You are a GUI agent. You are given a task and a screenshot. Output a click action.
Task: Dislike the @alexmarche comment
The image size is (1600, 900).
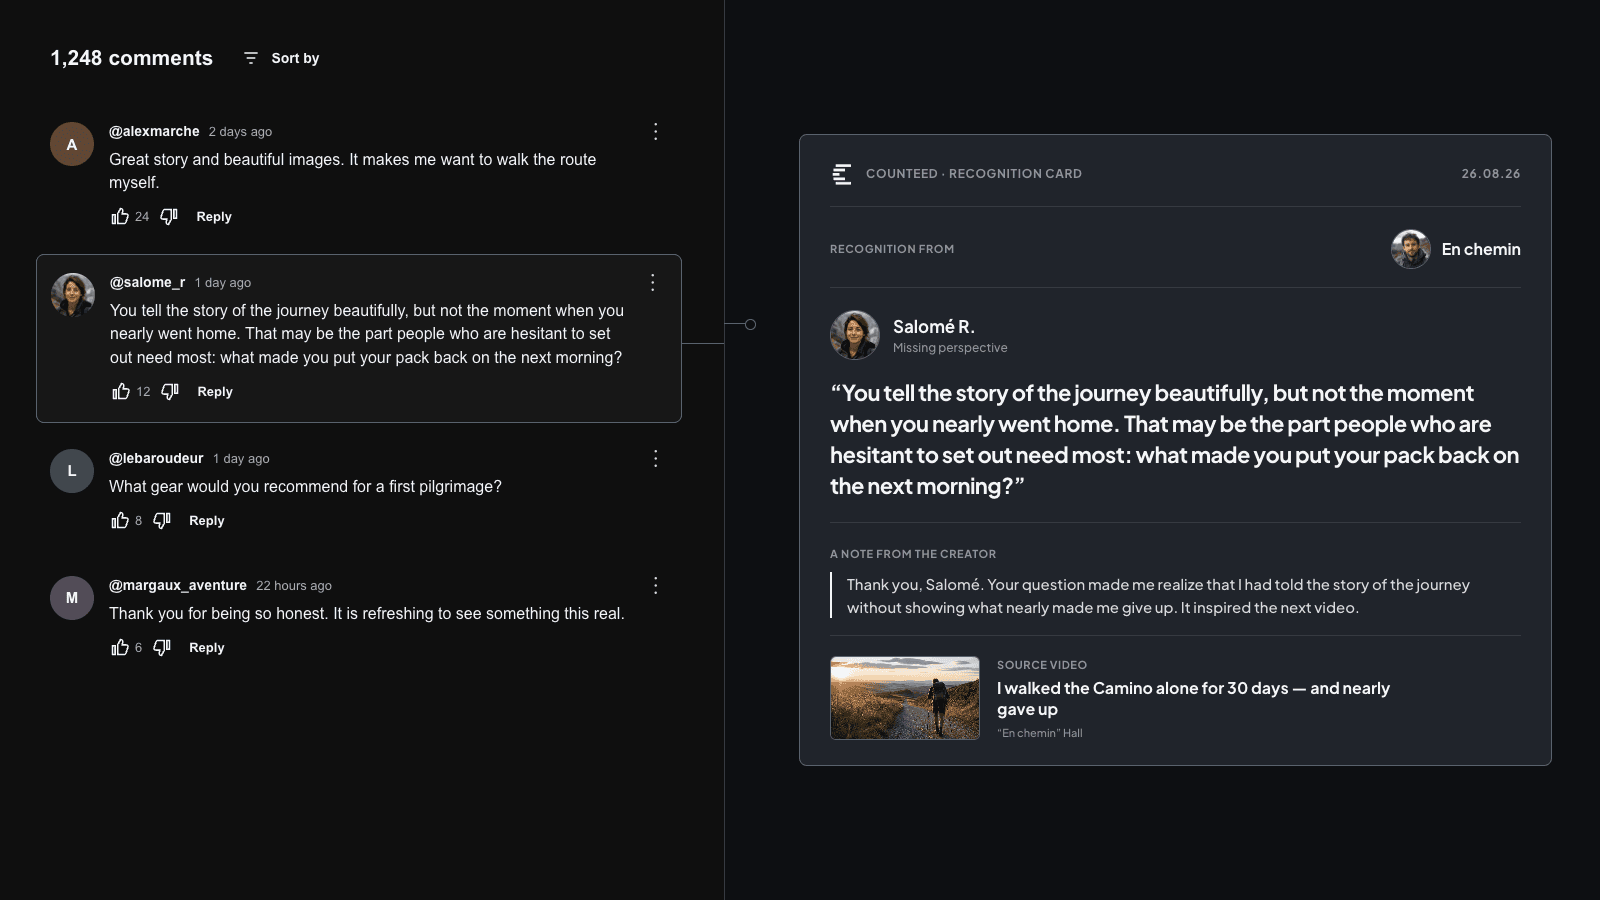(x=169, y=216)
